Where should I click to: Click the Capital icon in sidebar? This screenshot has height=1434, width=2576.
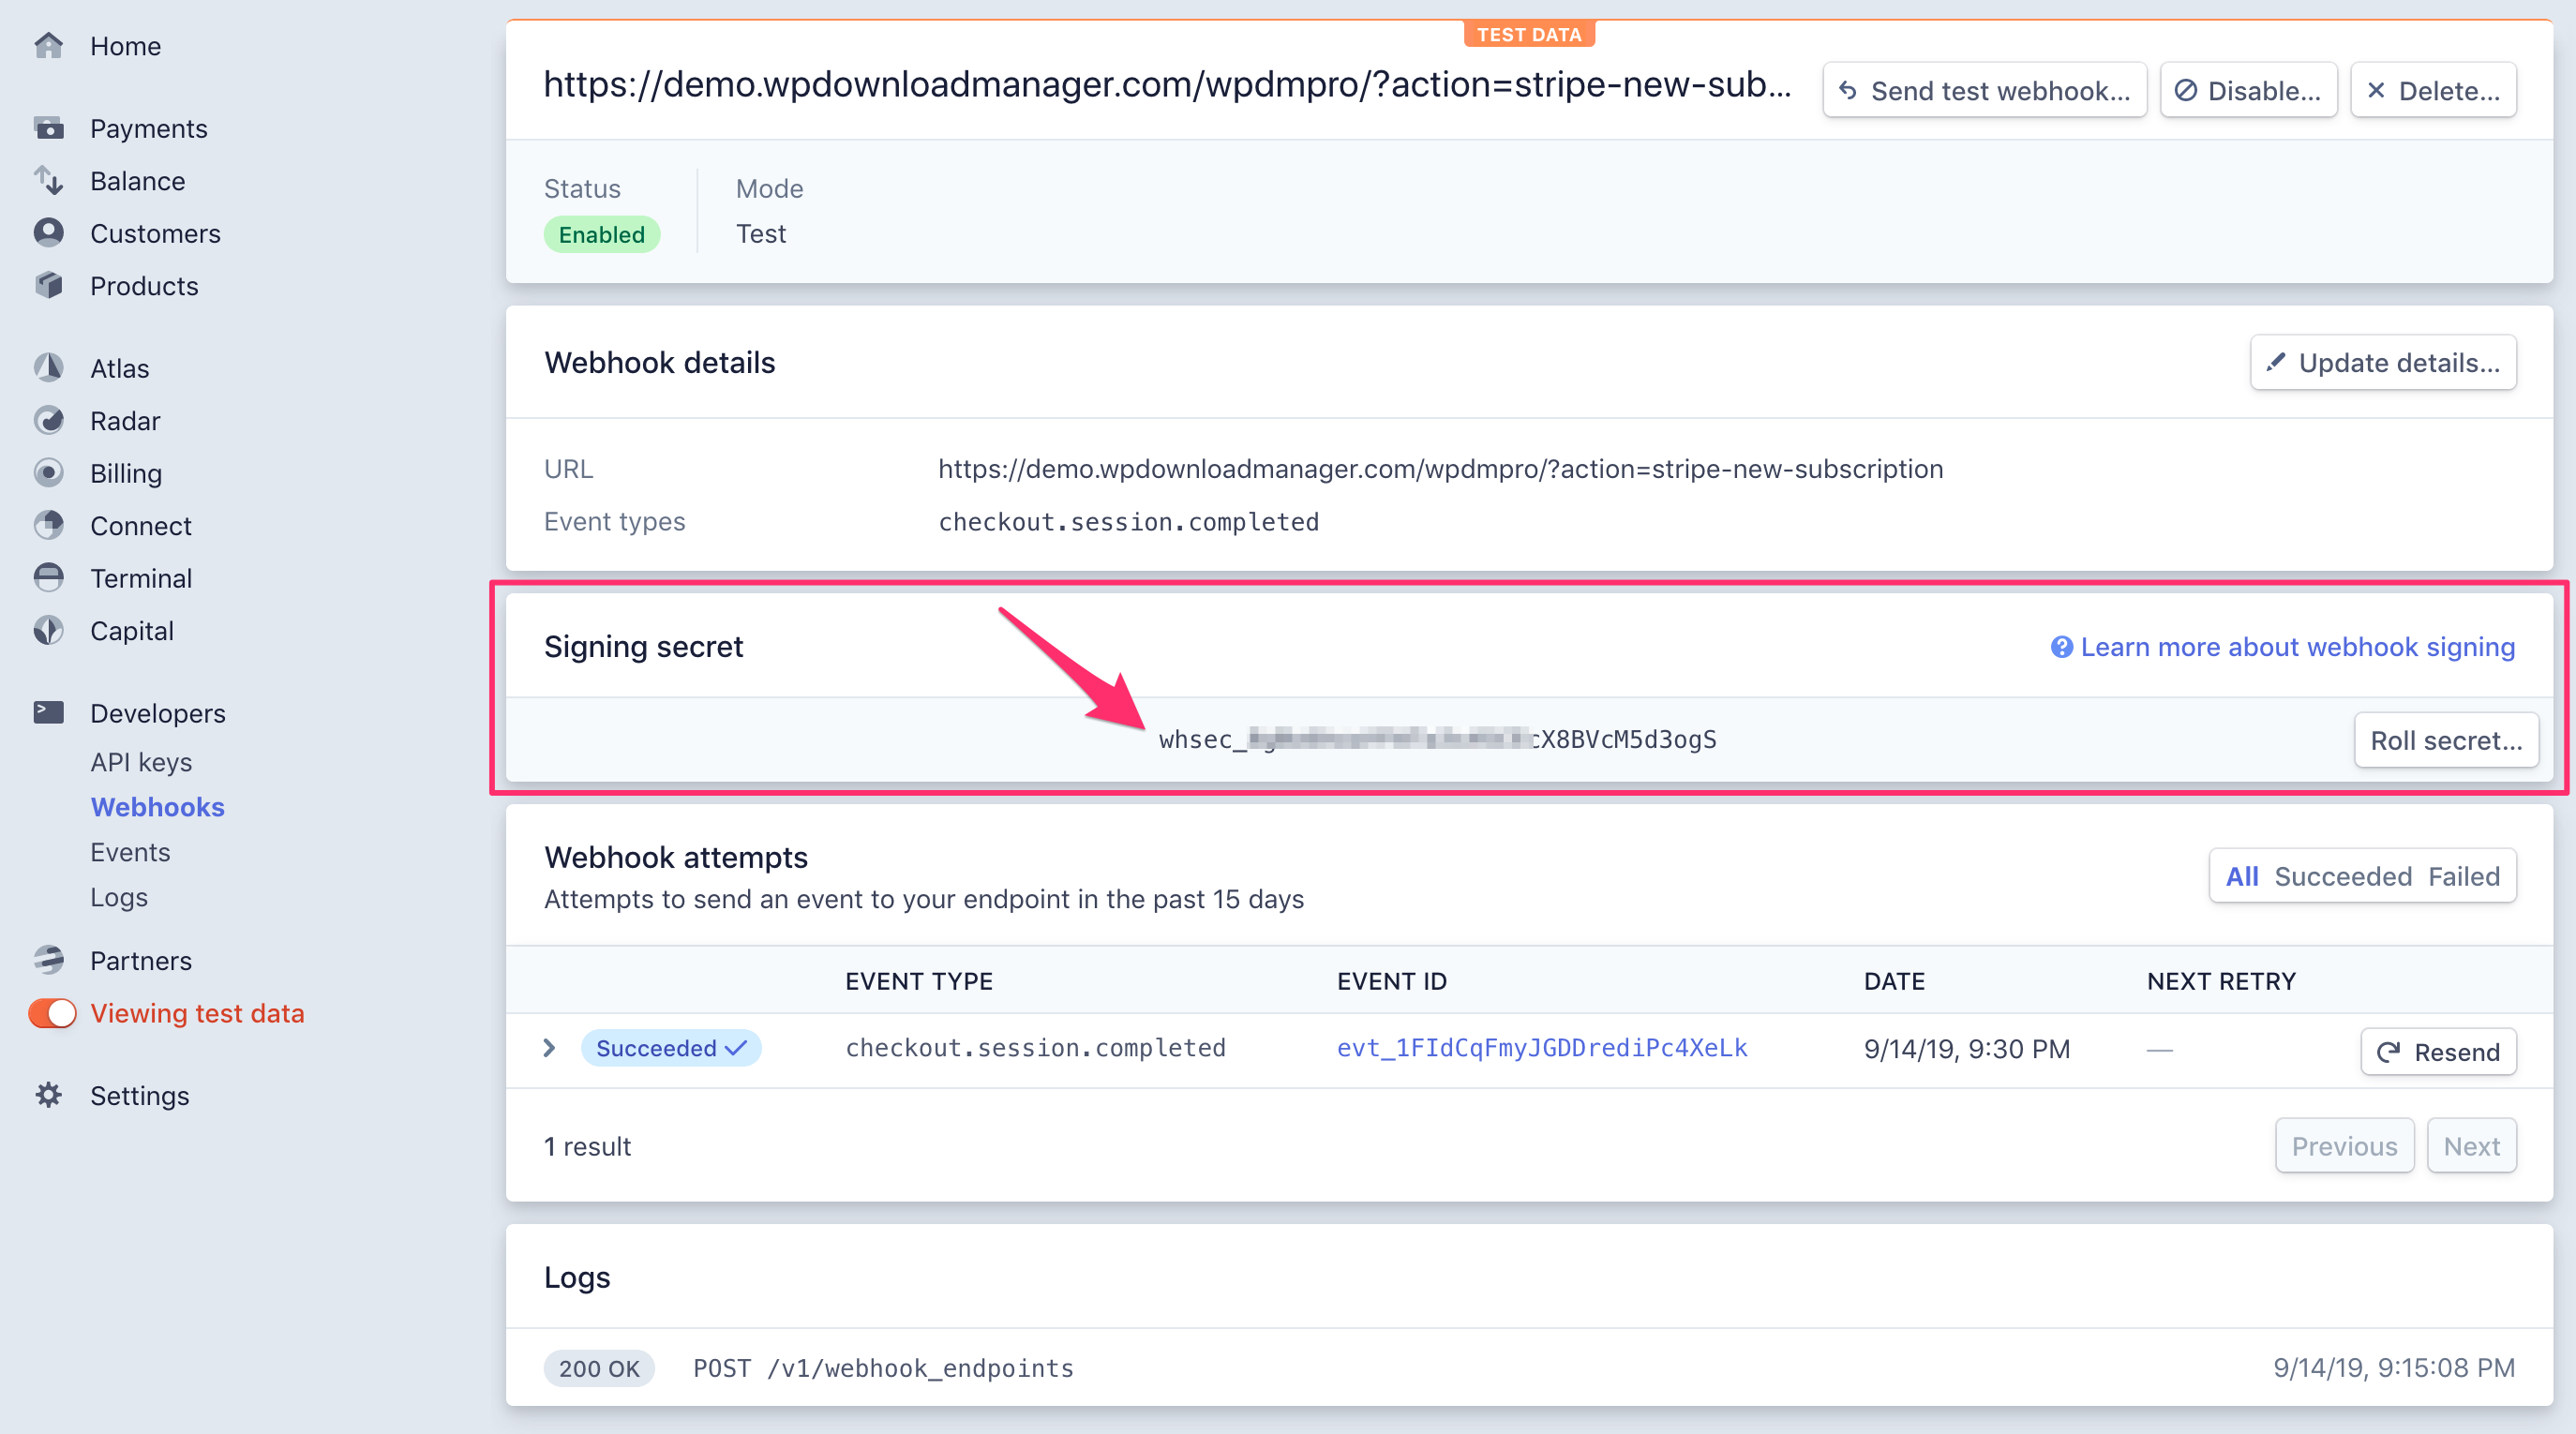pyautogui.click(x=48, y=631)
